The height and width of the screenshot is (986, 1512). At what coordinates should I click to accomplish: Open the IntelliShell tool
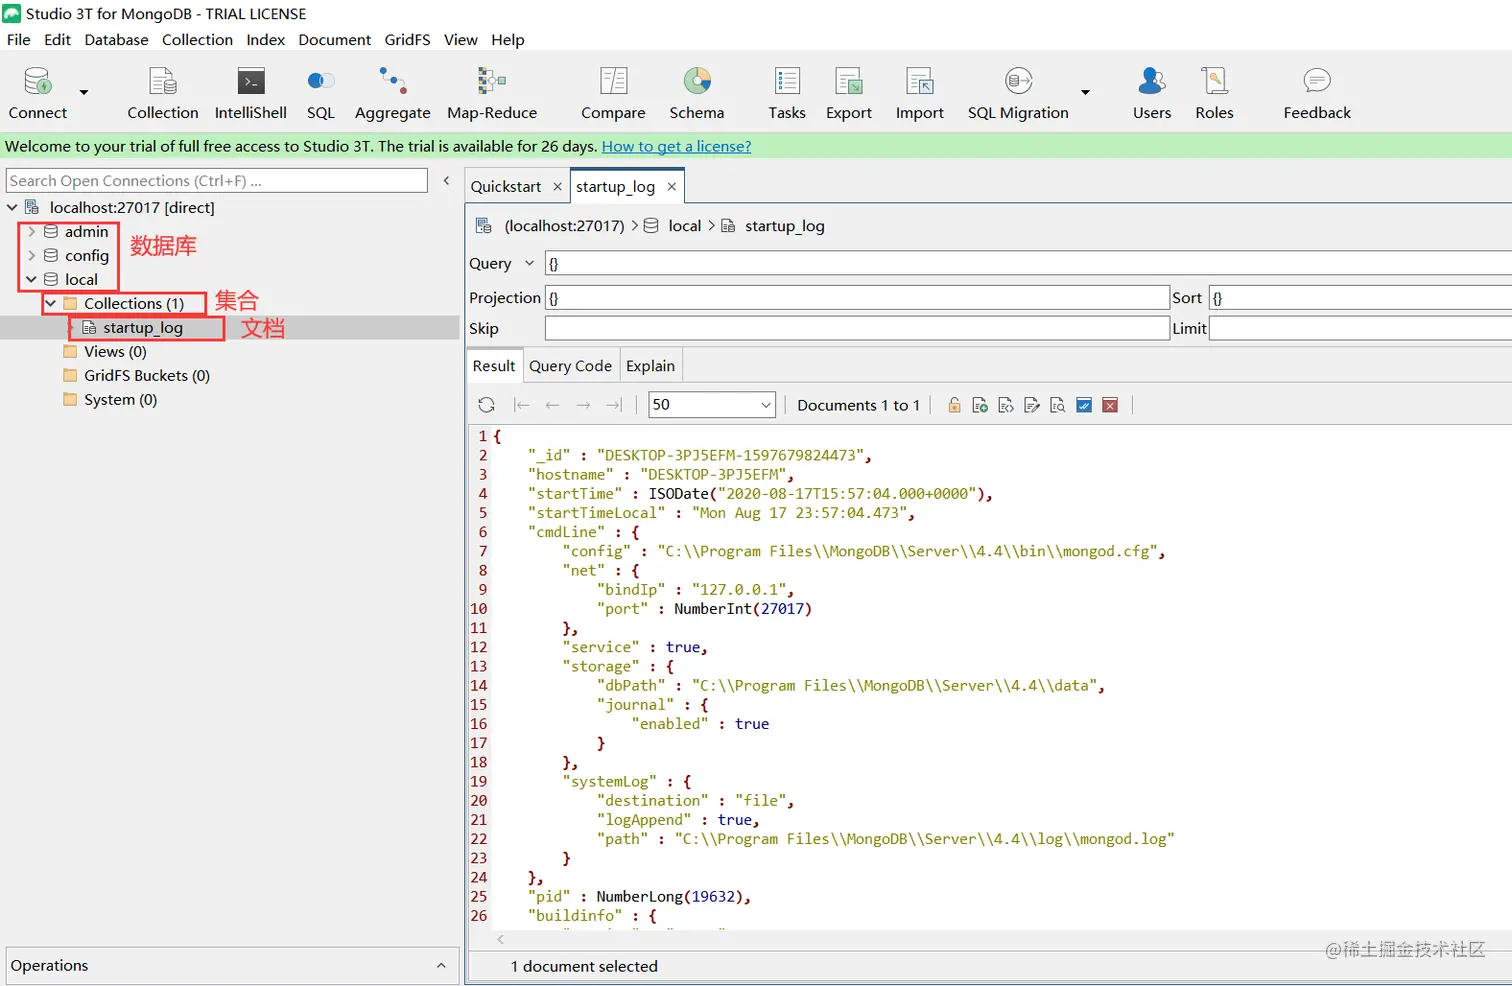(250, 93)
